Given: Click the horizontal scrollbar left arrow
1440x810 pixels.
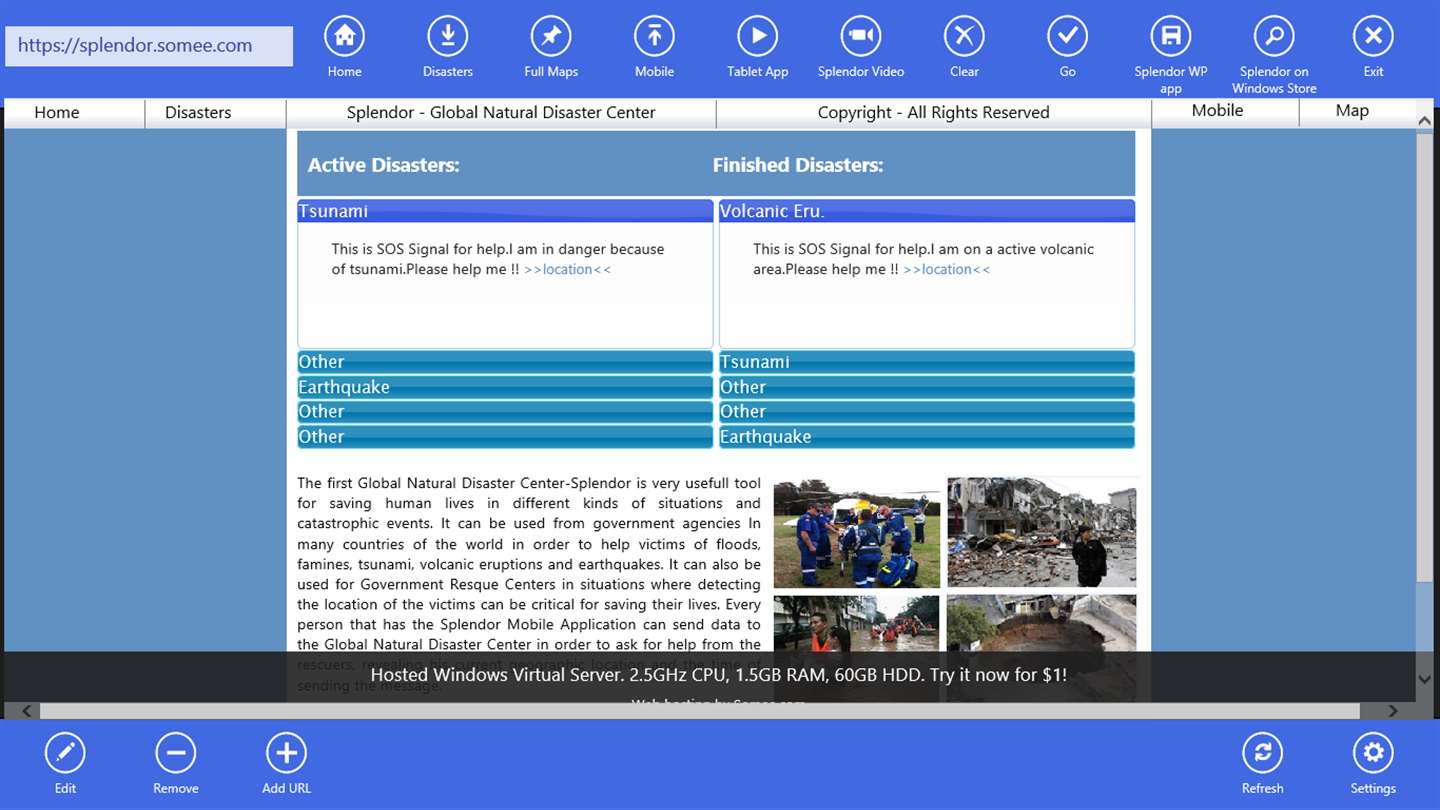Looking at the screenshot, I should (26, 711).
